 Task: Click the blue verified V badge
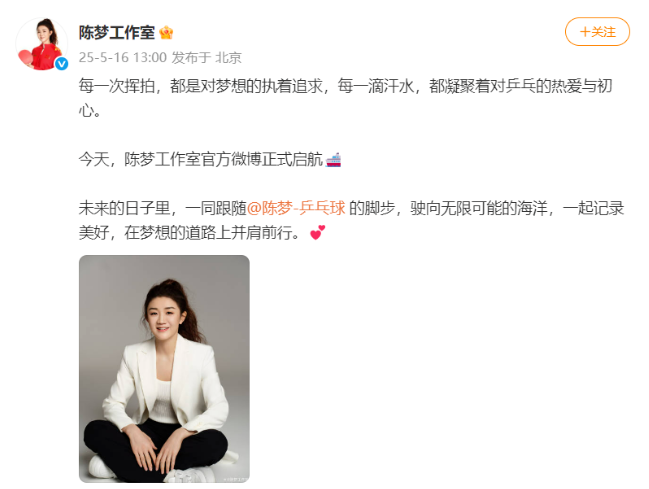coord(62,63)
